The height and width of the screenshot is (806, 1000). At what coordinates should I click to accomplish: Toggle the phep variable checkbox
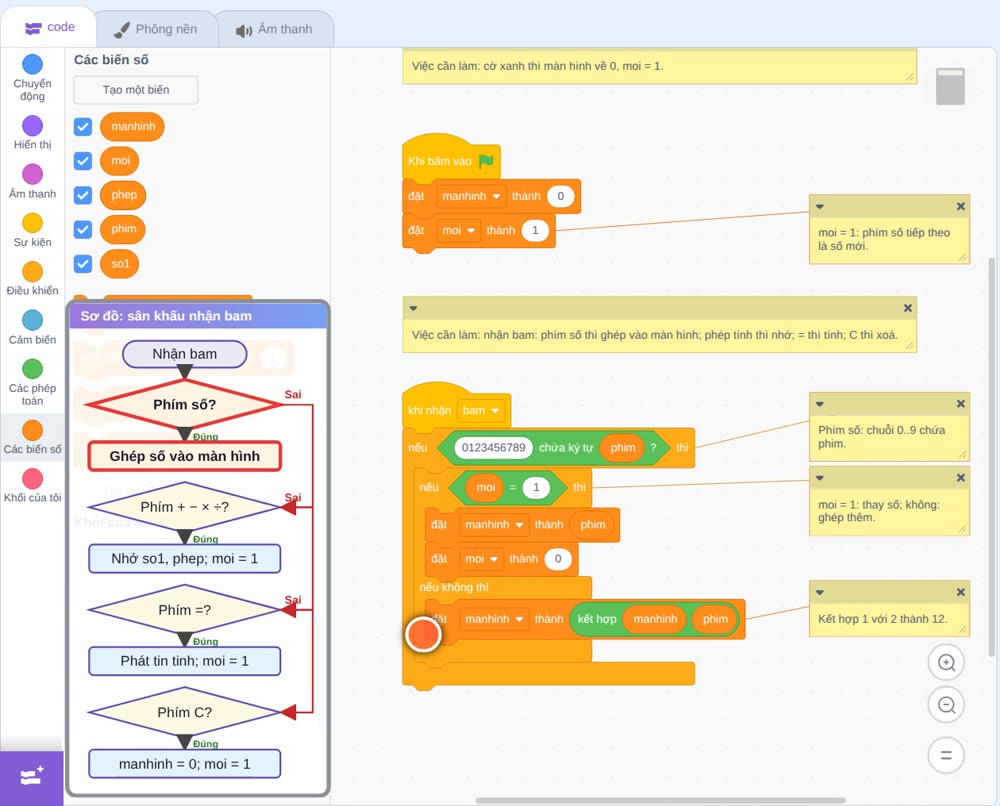[x=83, y=195]
